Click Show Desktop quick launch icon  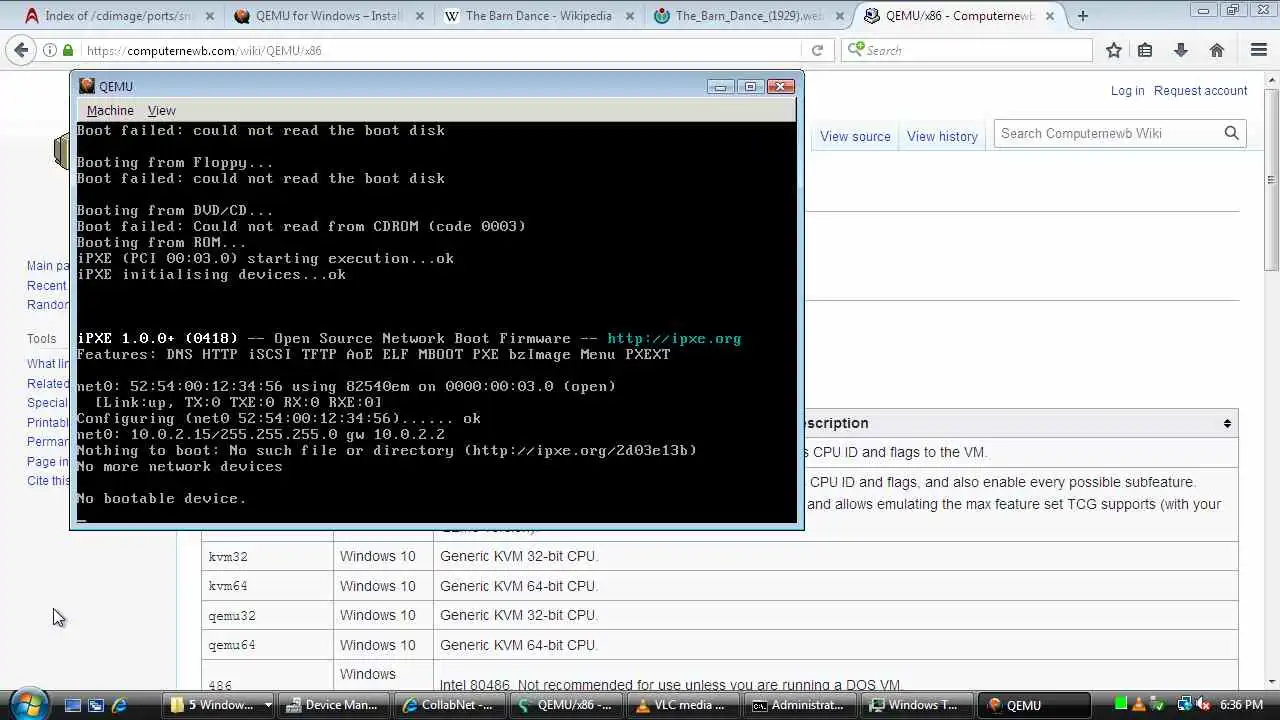click(72, 705)
